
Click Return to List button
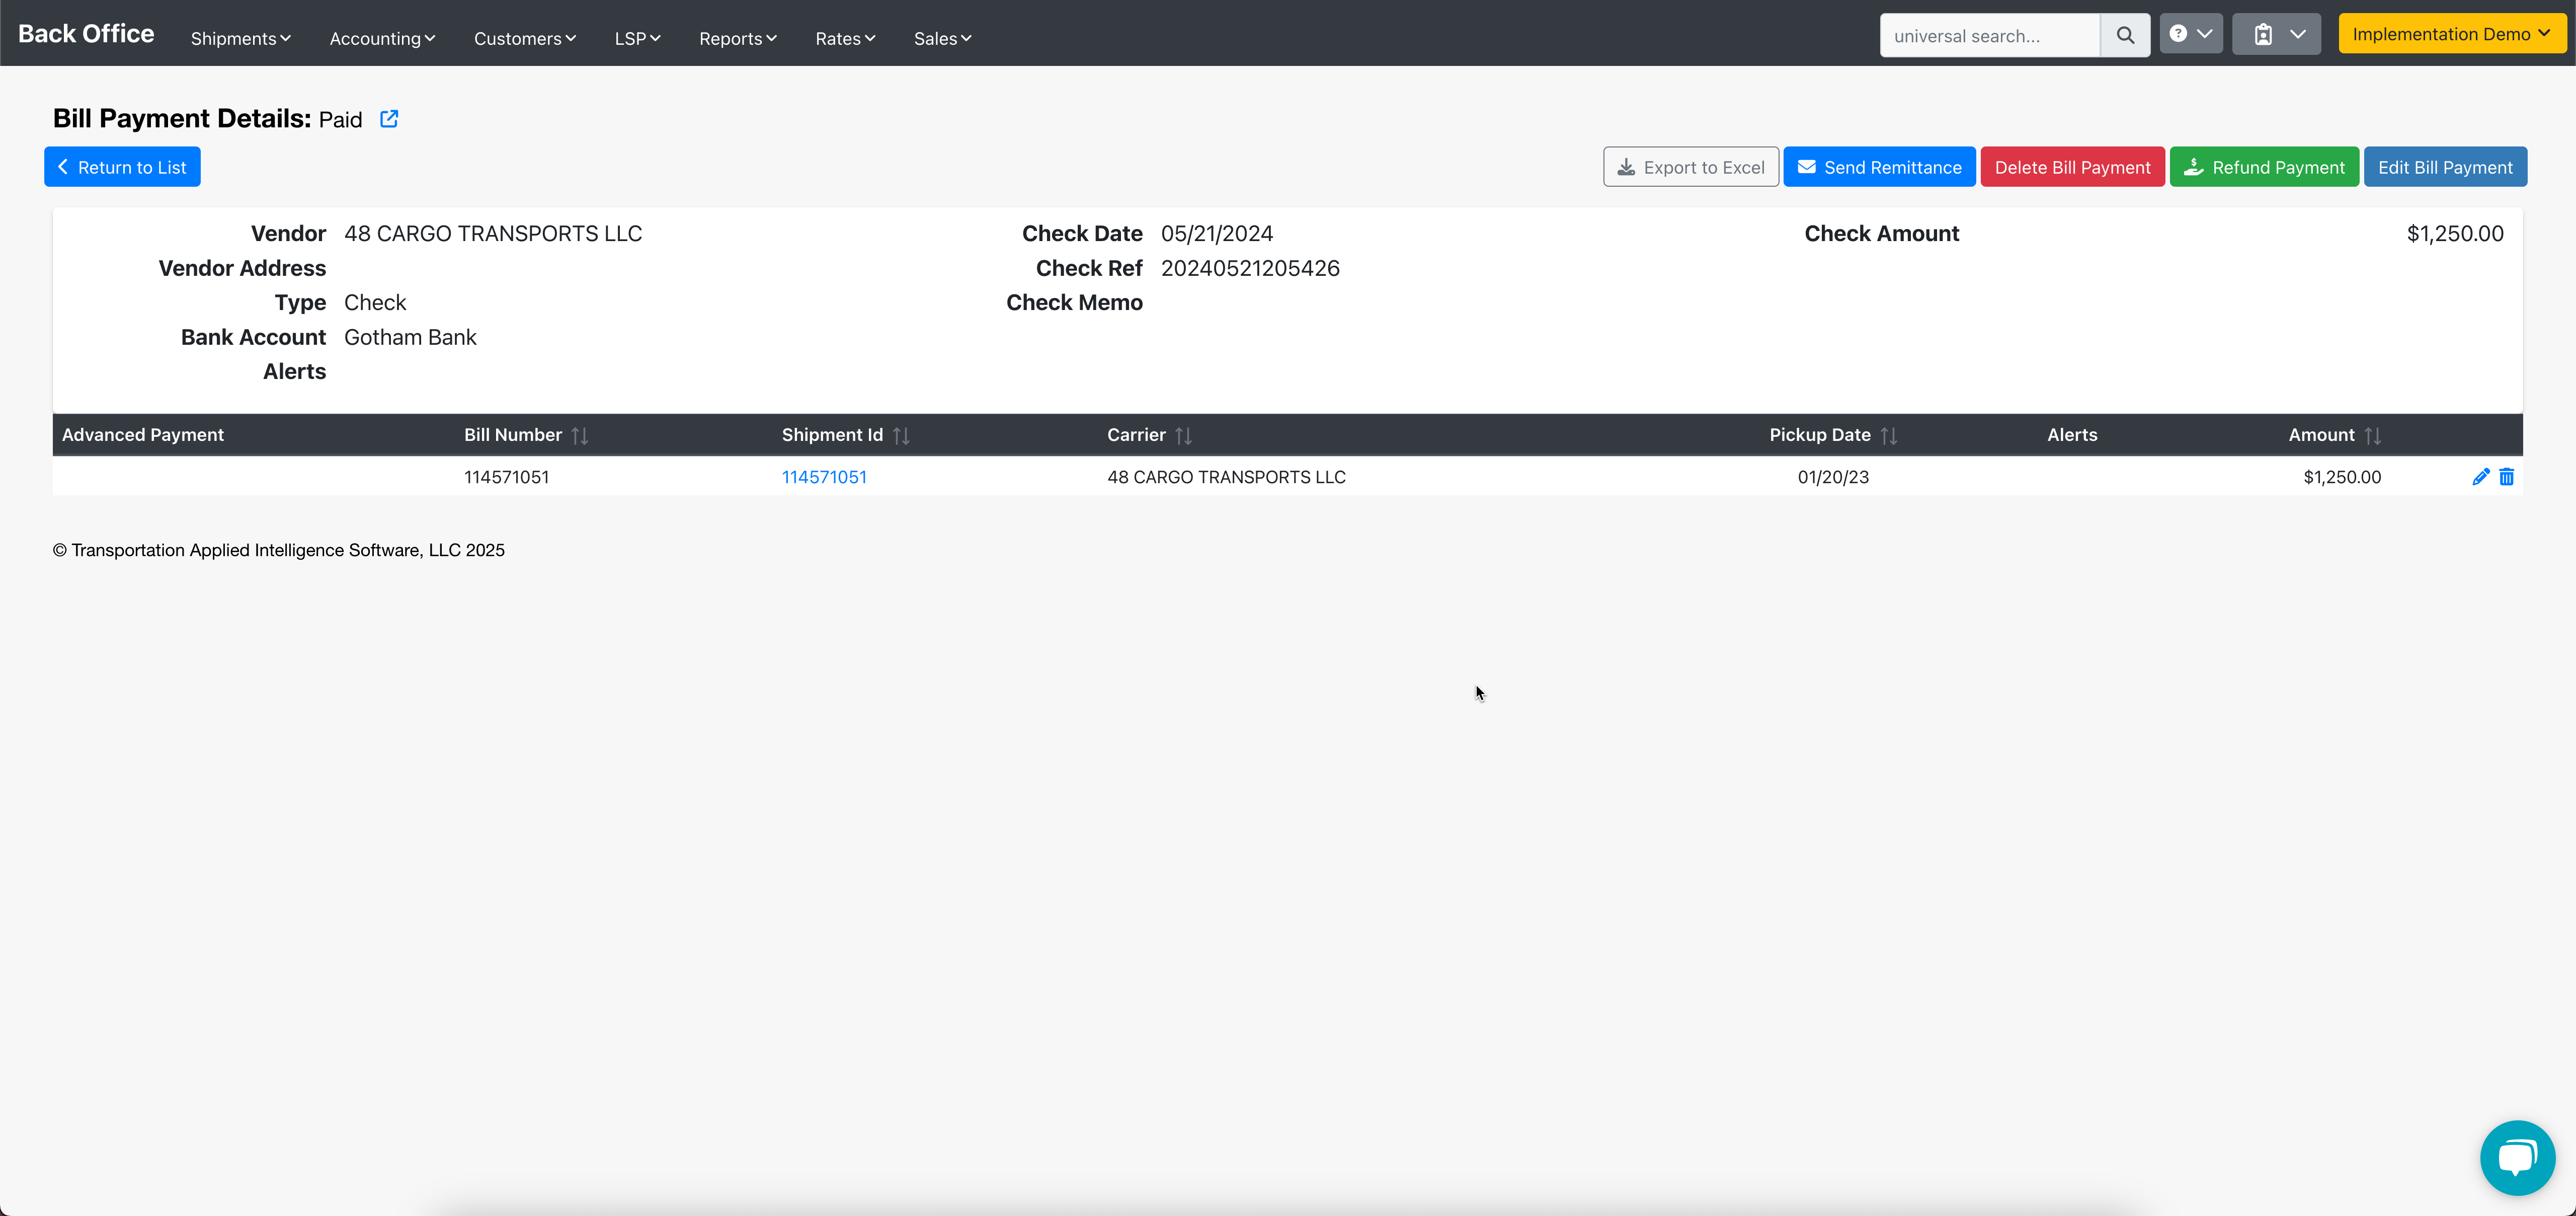[x=122, y=167]
